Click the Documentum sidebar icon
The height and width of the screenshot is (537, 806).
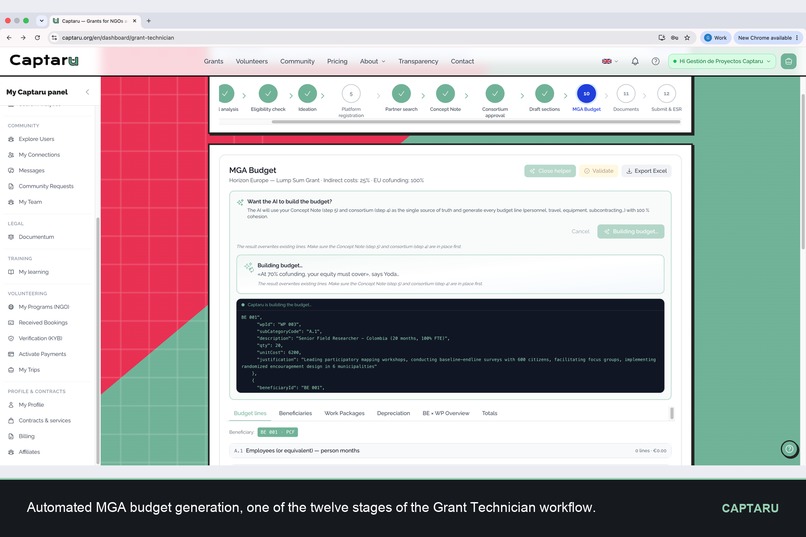[11, 237]
